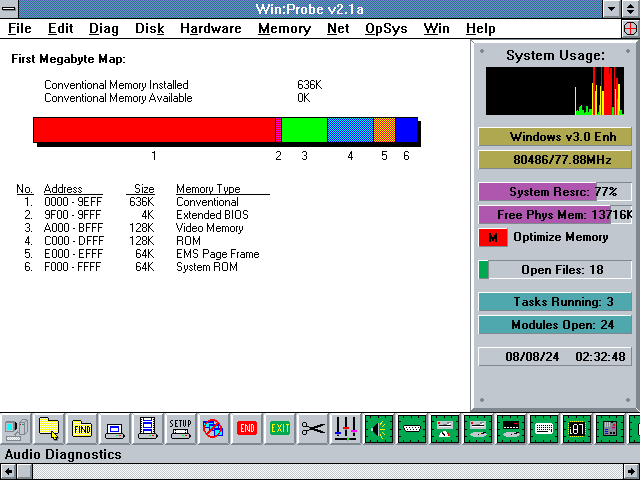Click the Open Files: 18 bar
This screenshot has height=480, width=640.
click(x=555, y=270)
